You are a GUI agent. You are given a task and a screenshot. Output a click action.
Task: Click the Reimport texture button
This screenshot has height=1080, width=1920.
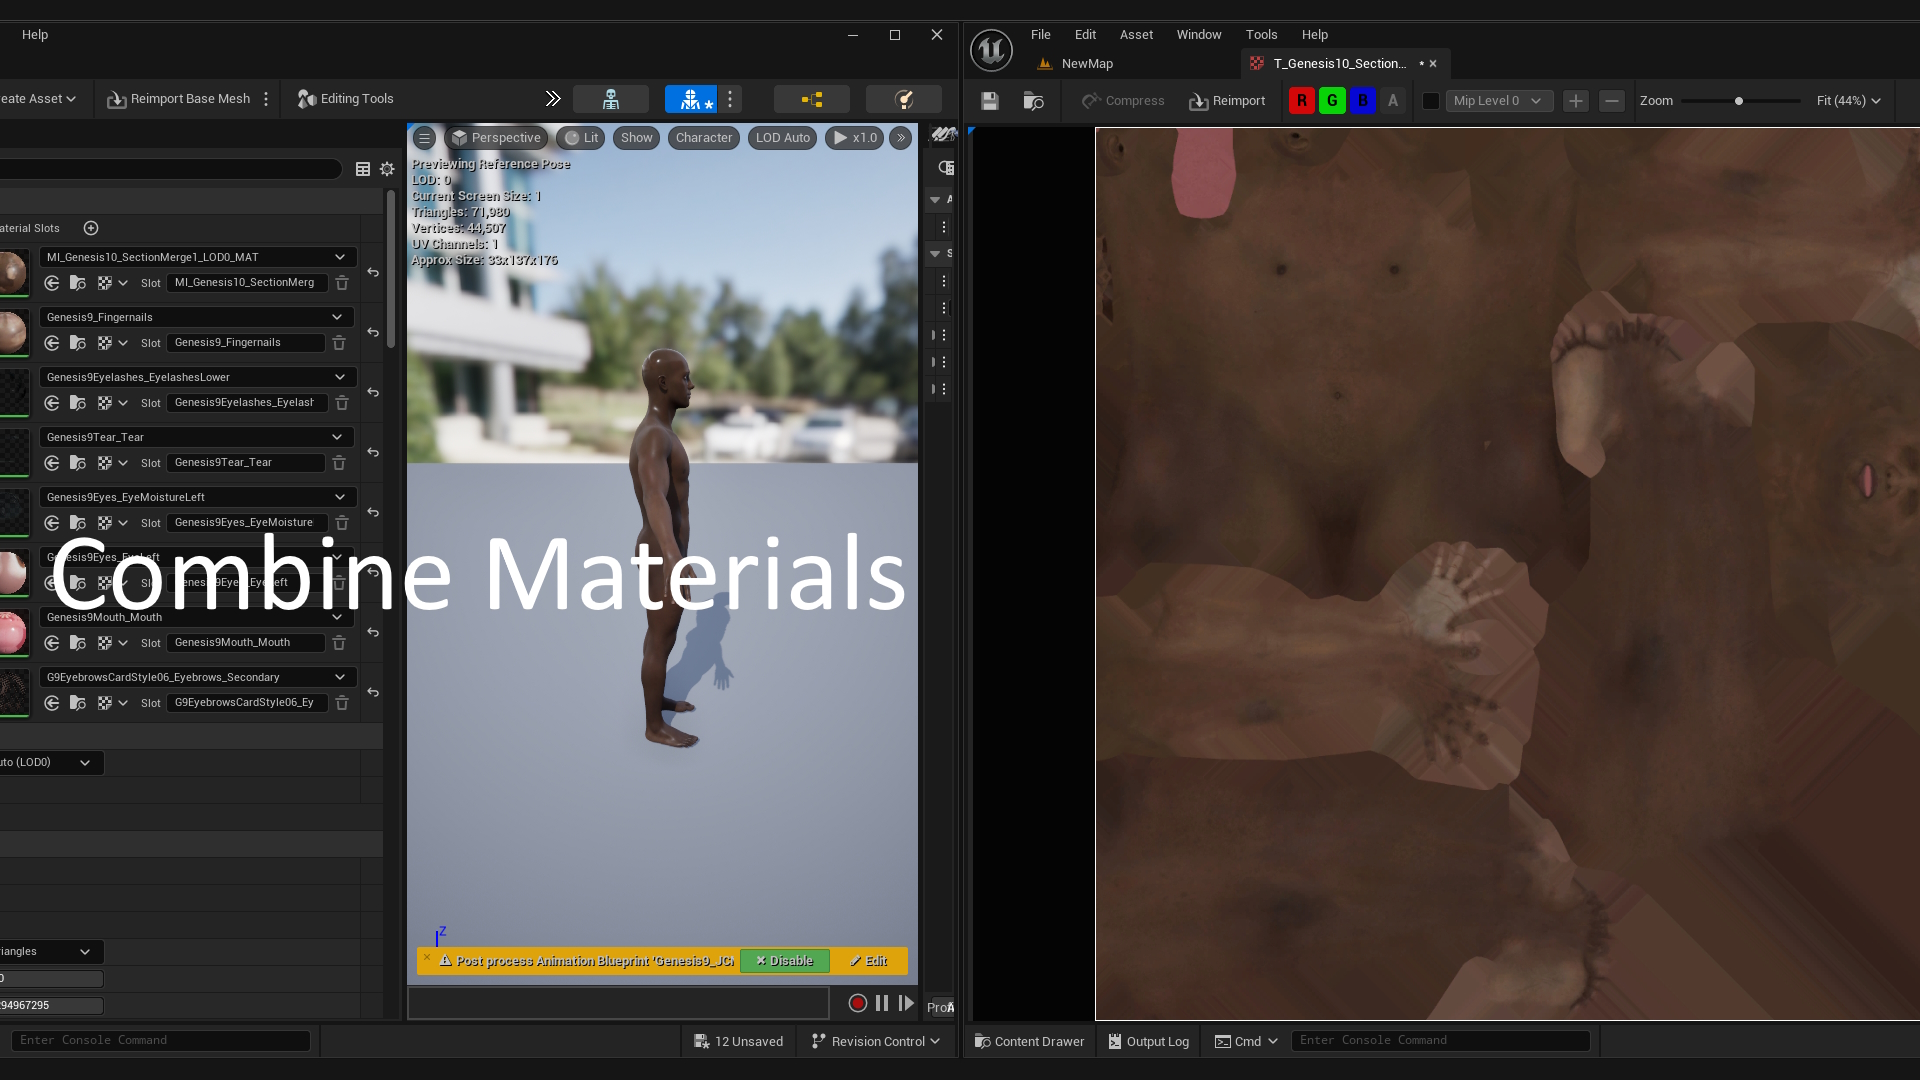tap(1227, 101)
